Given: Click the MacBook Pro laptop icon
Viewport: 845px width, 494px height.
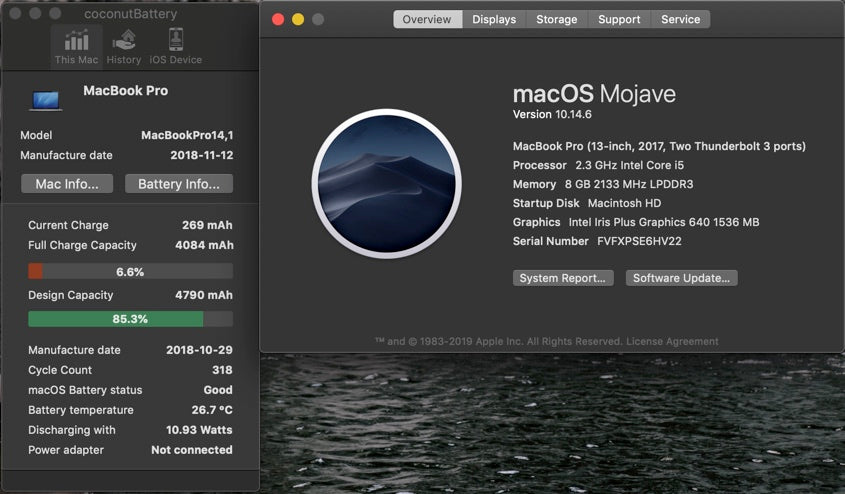Looking at the screenshot, I should click(x=46, y=99).
